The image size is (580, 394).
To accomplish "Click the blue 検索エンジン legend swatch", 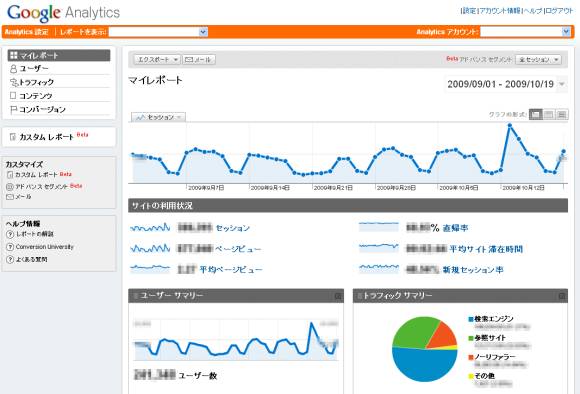I will coord(471,319).
